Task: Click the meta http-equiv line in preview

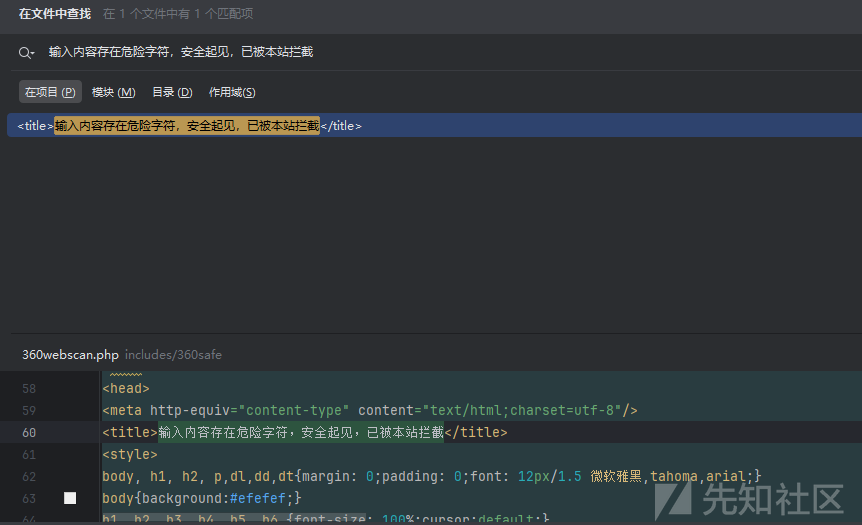Action: 370,411
